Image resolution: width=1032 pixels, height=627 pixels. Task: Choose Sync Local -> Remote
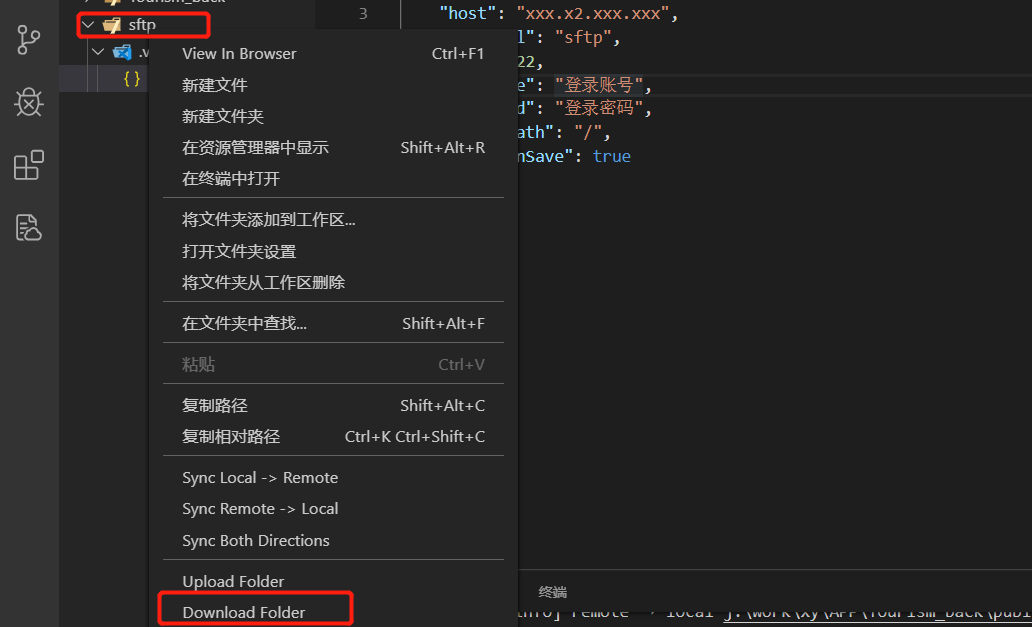coord(260,477)
